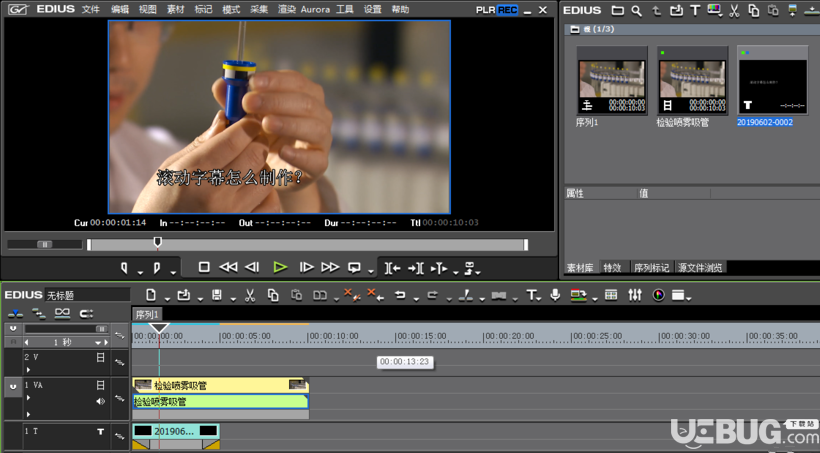
Task: Switch to PLR player mode
Action: [485, 10]
